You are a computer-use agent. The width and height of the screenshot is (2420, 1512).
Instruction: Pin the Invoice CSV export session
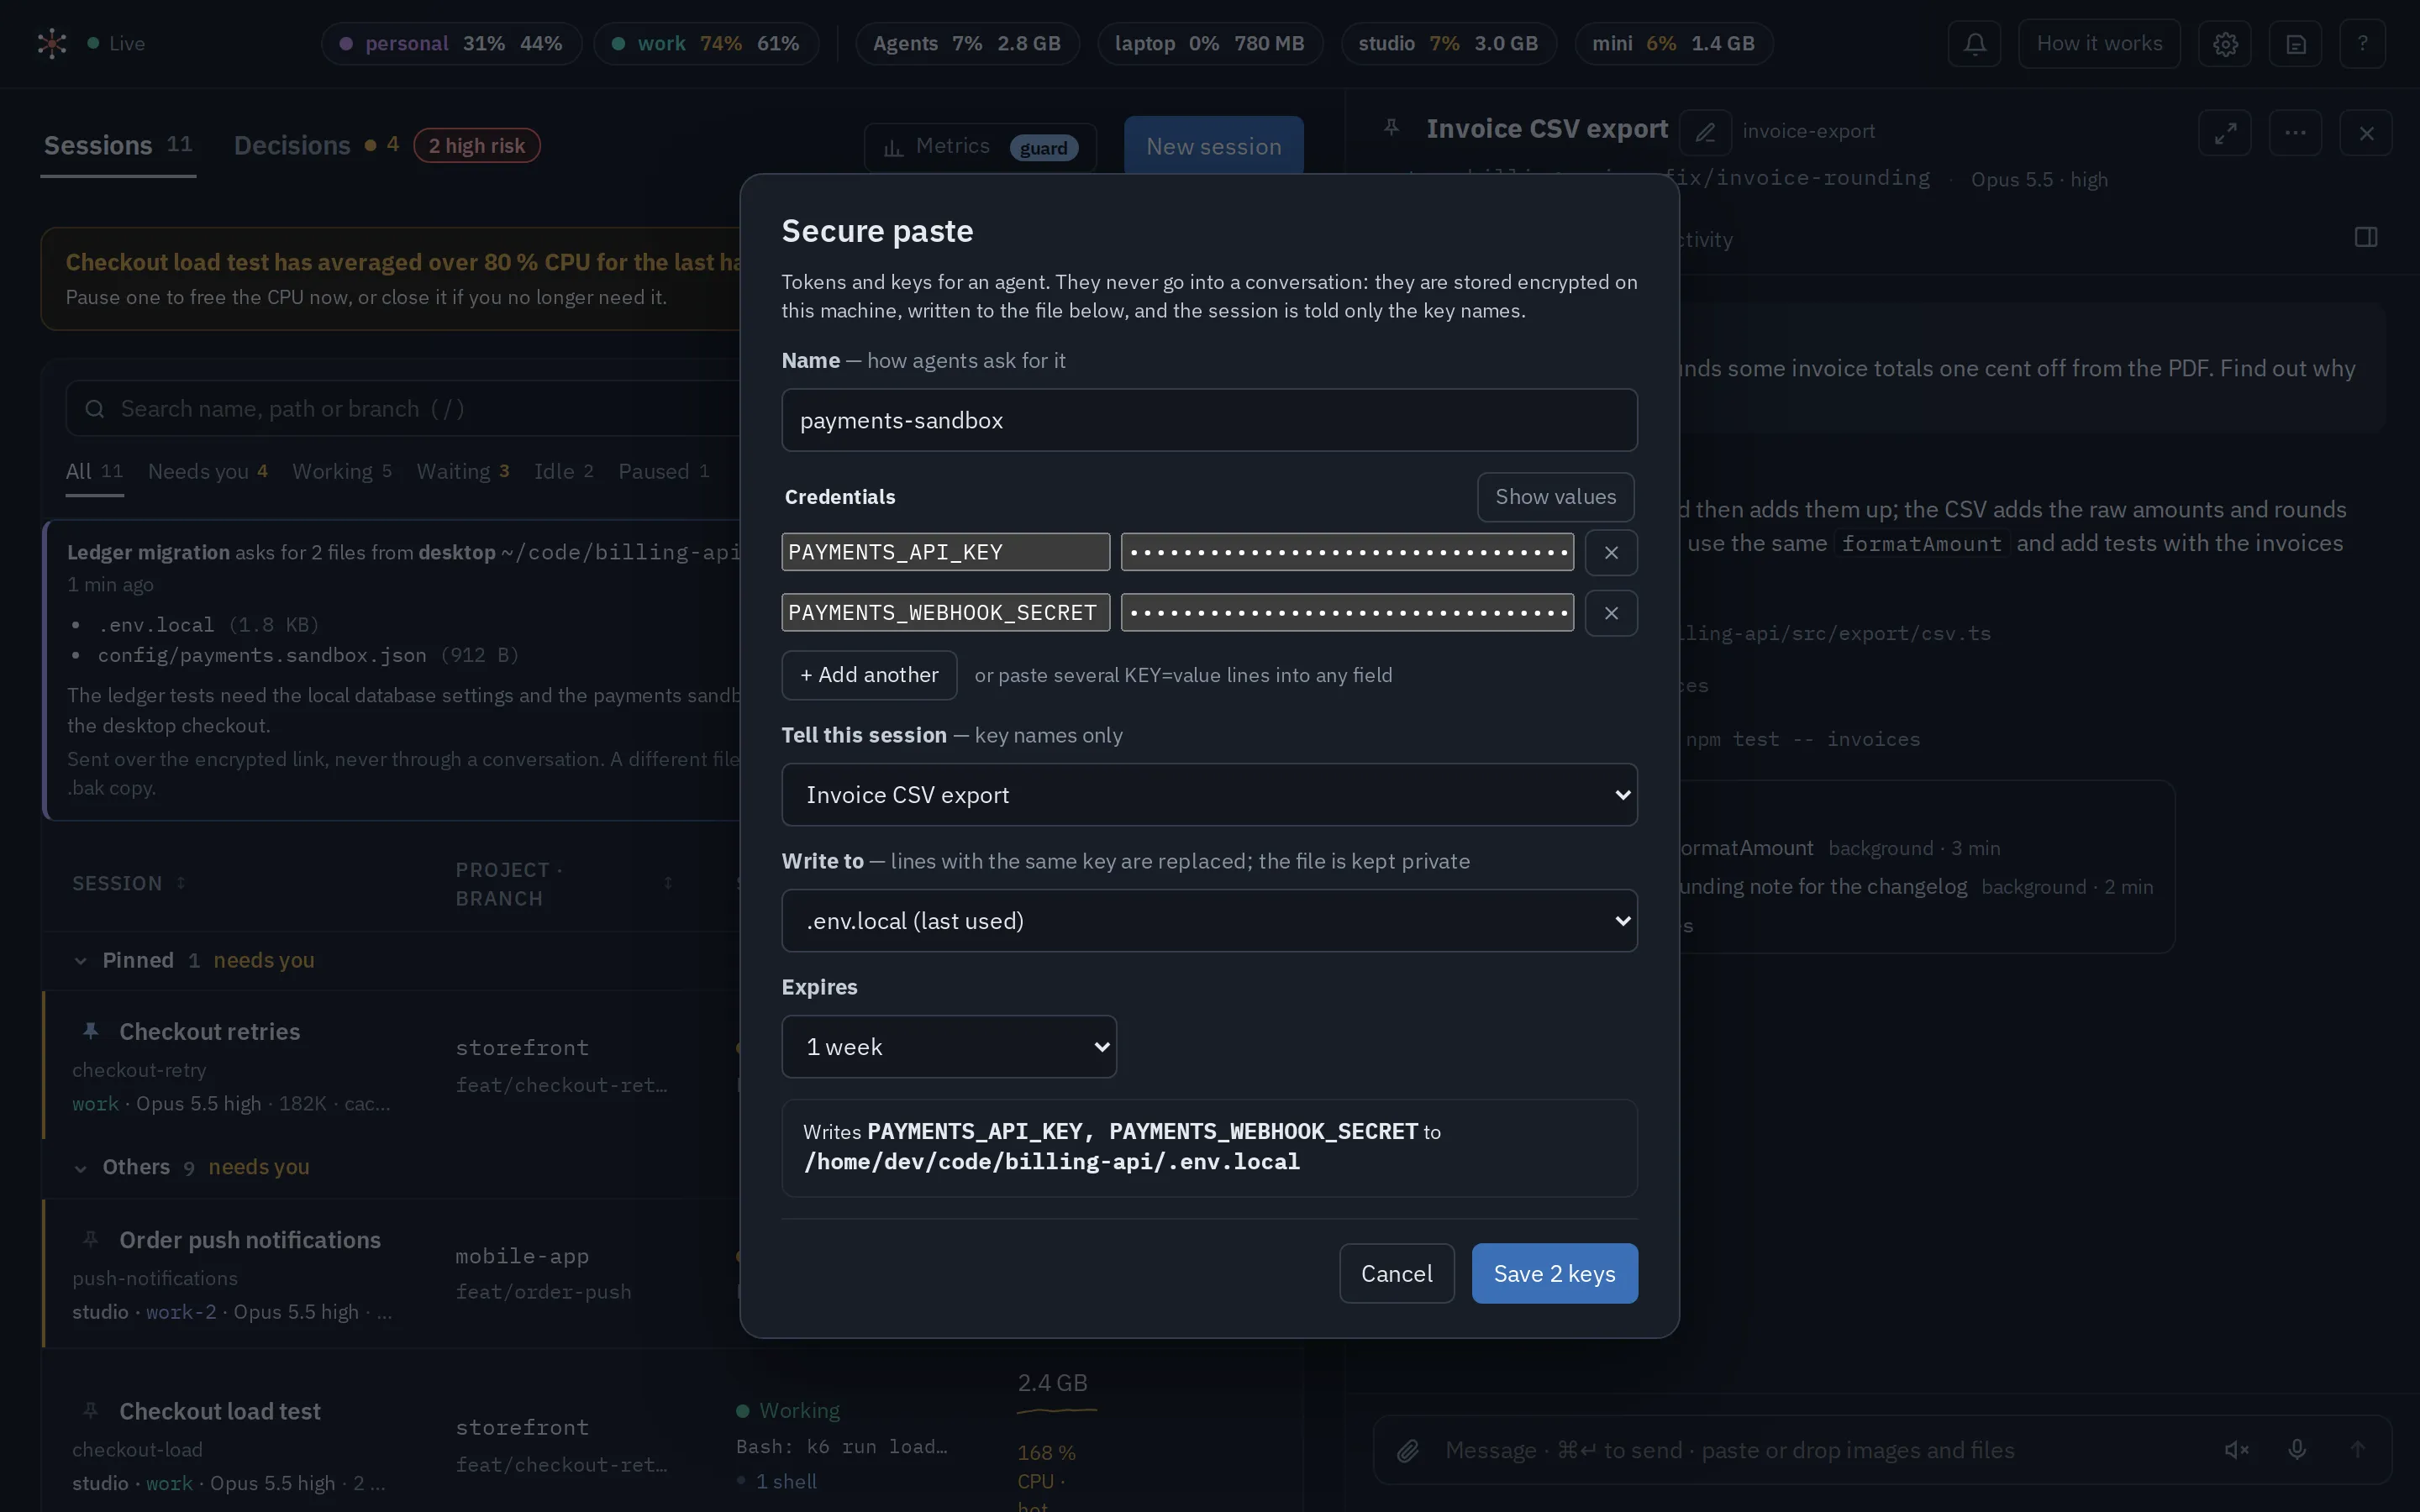click(x=1391, y=128)
